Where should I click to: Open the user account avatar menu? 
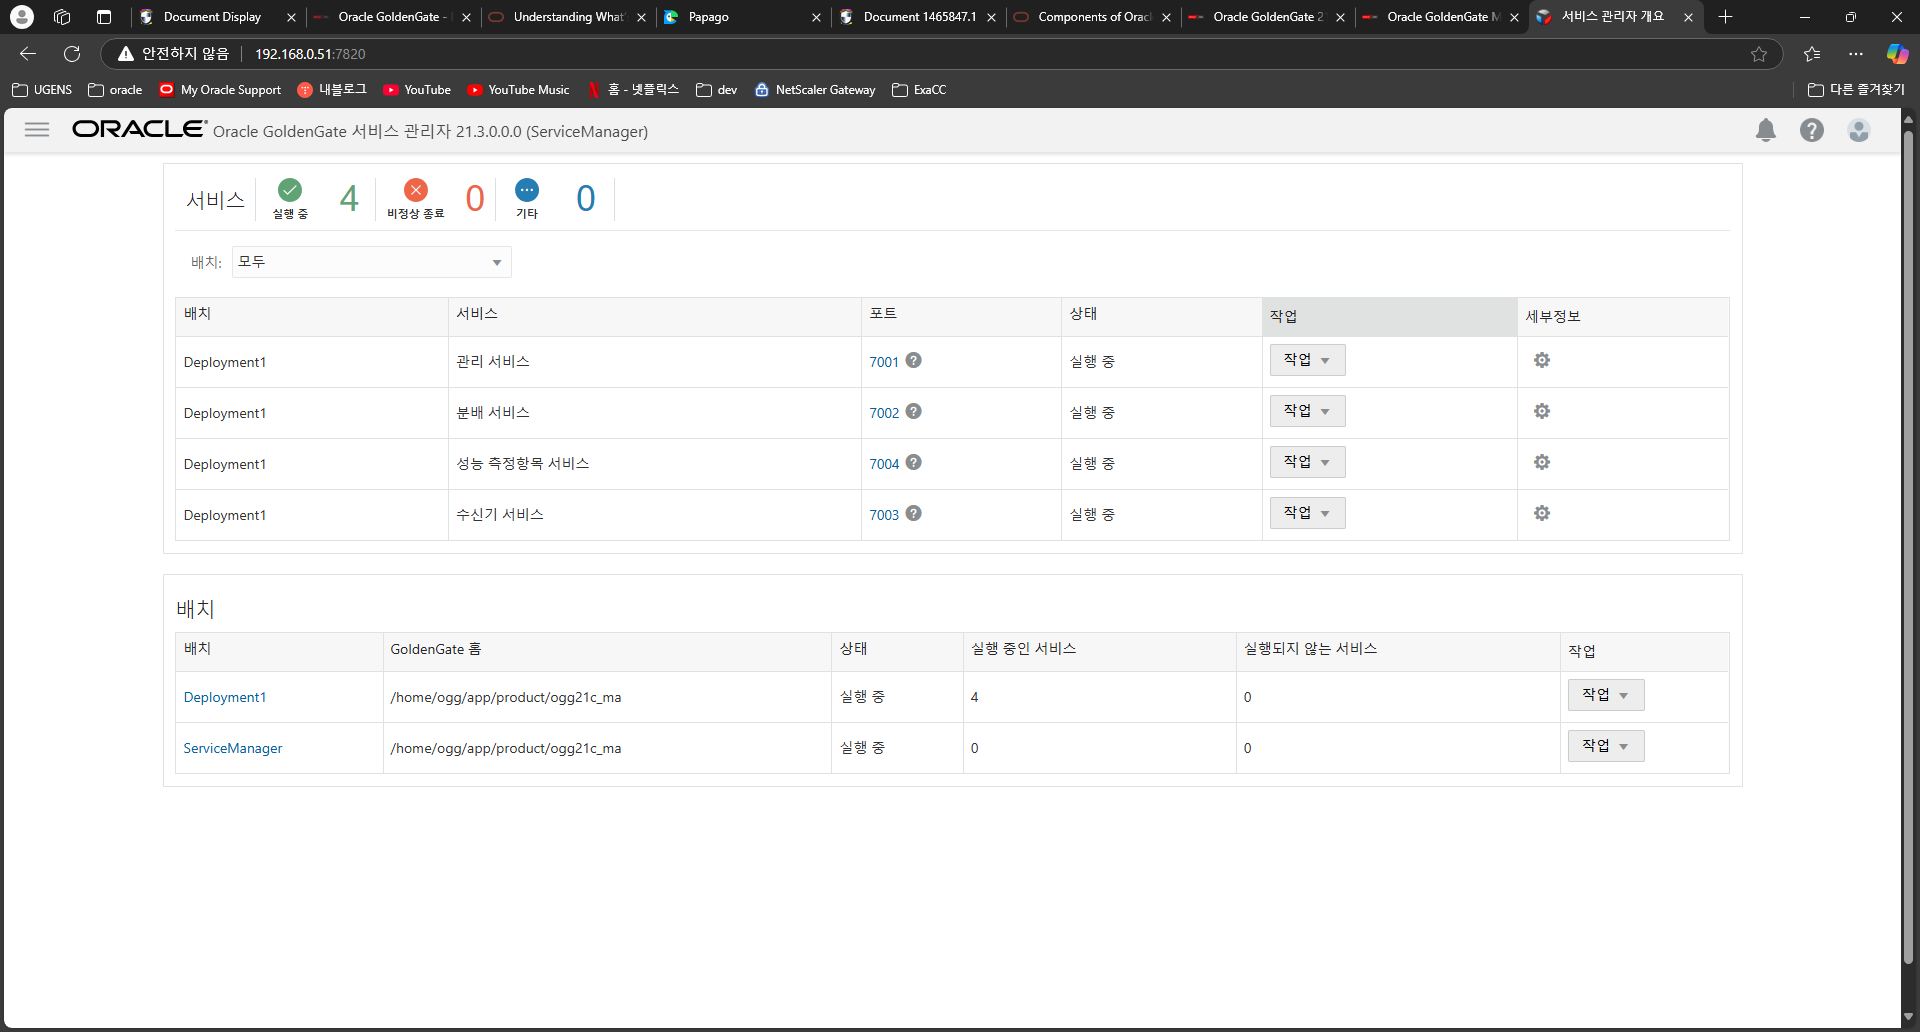(x=1859, y=130)
